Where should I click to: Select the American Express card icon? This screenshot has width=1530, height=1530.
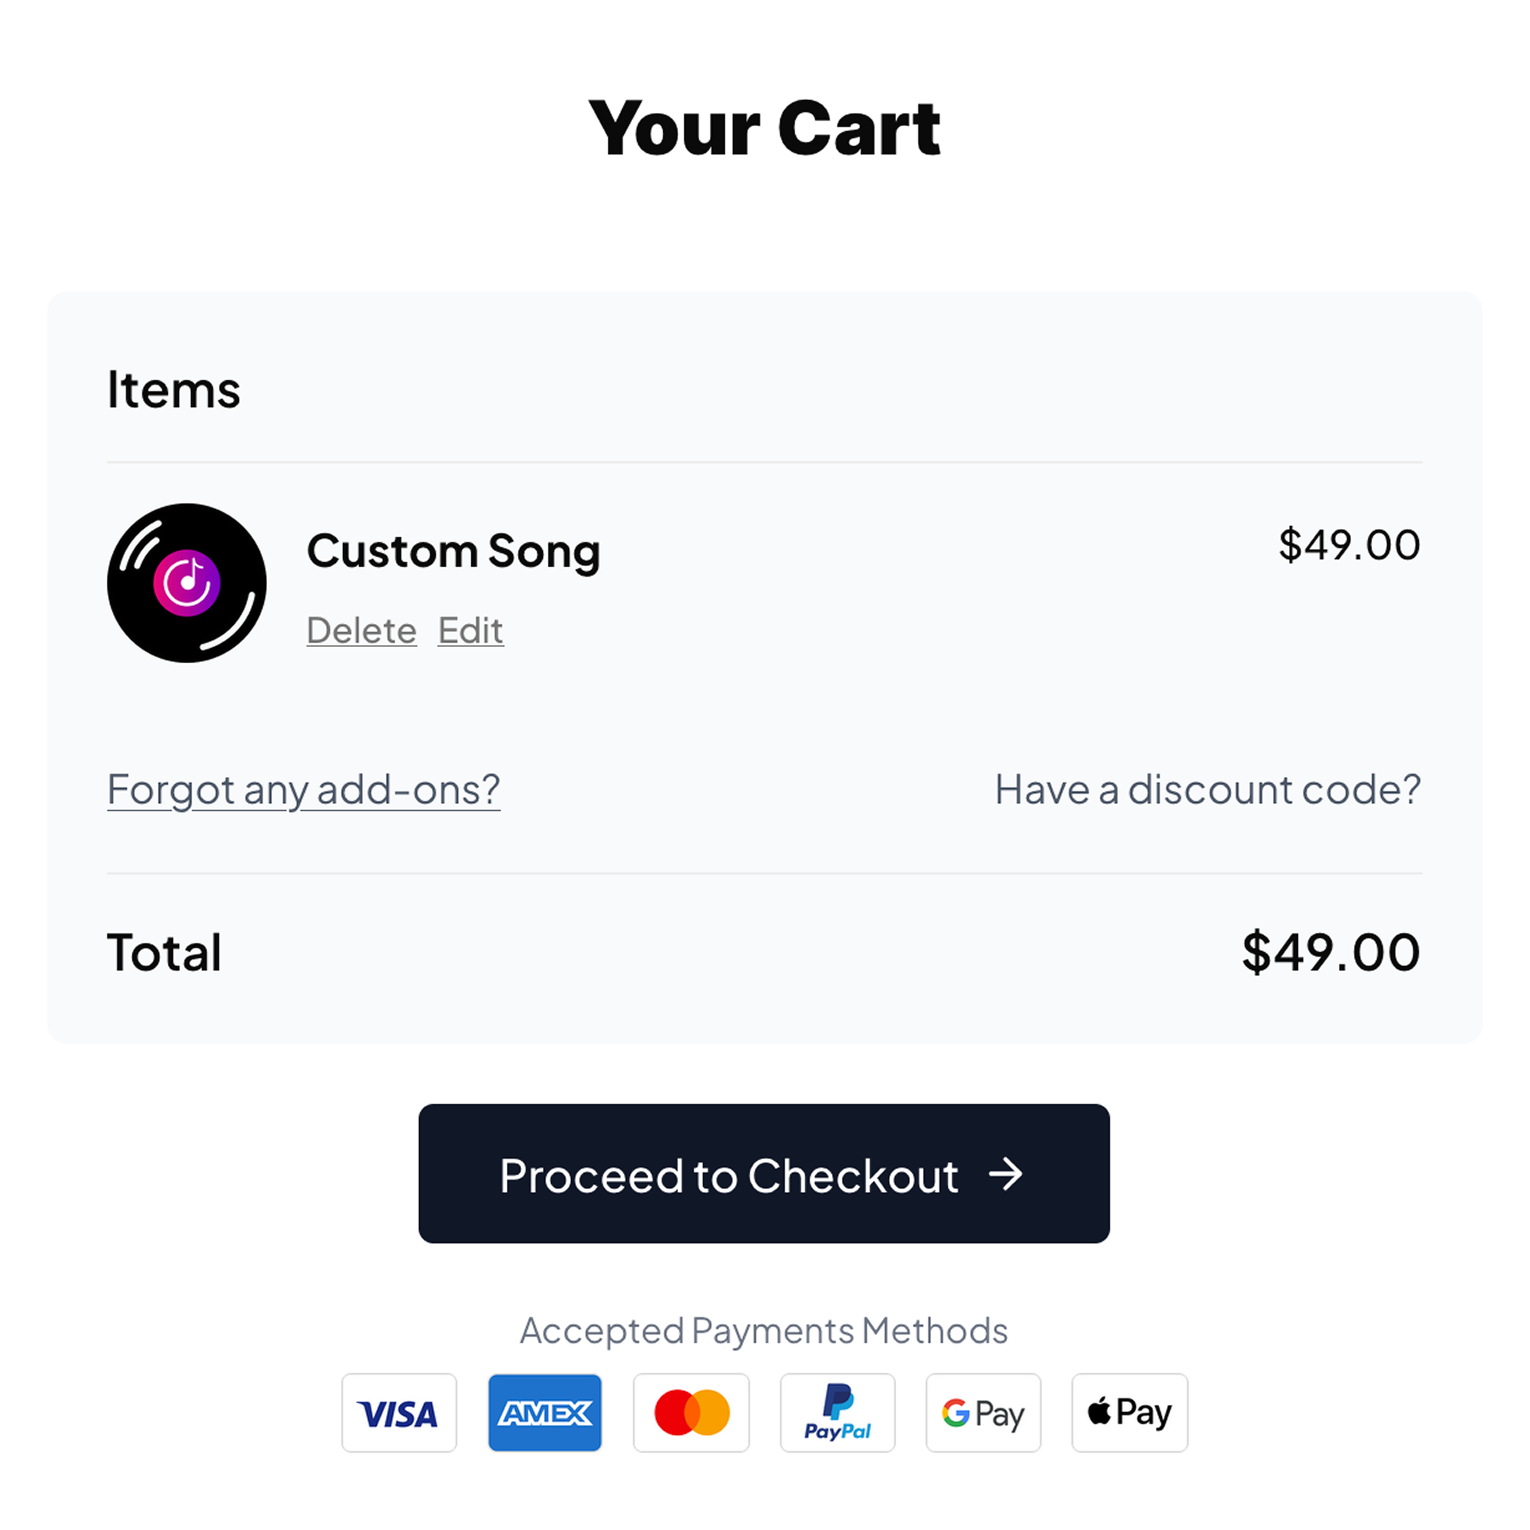pyautogui.click(x=545, y=1413)
